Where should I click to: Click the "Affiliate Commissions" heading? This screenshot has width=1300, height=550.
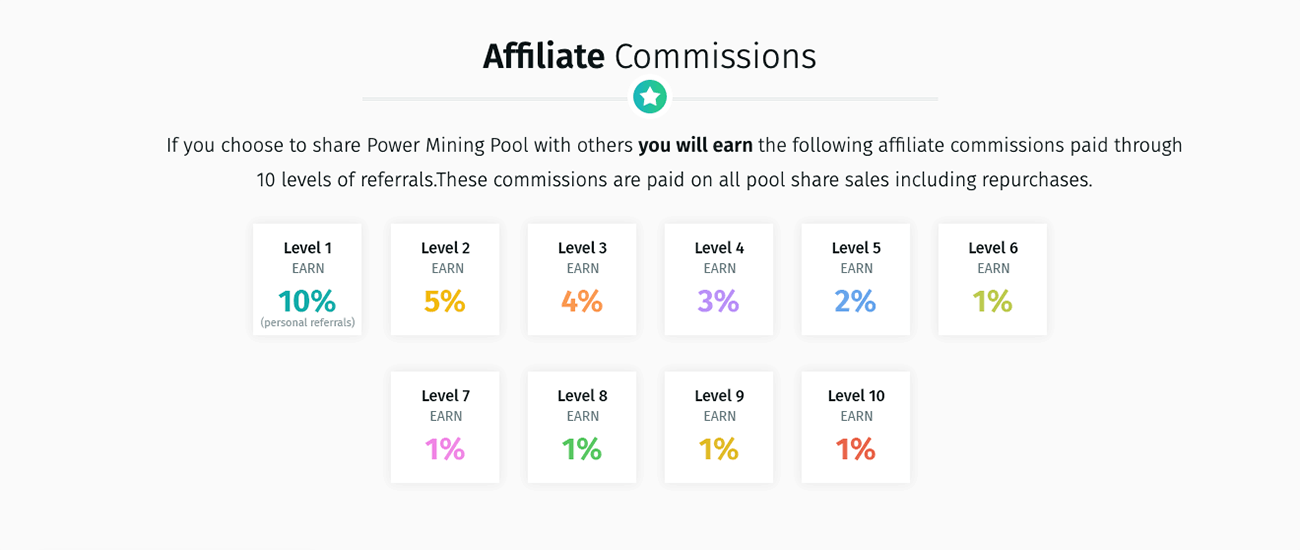coord(650,56)
